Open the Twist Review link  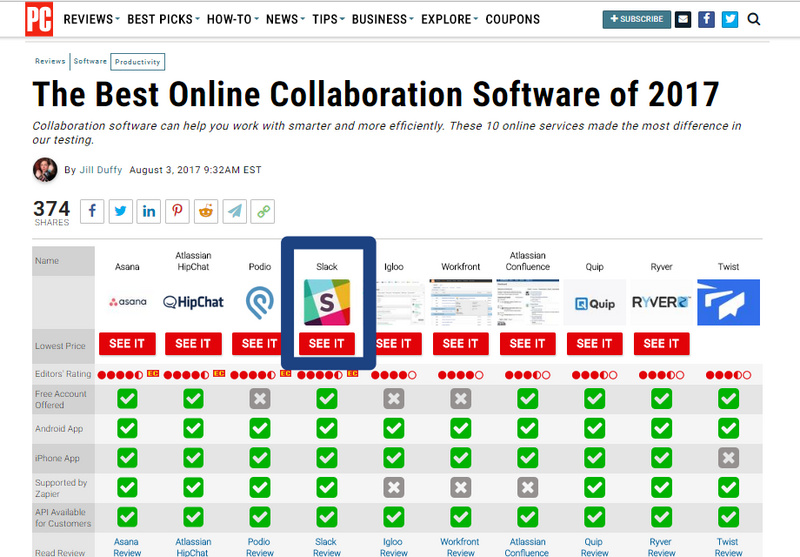pos(728,547)
